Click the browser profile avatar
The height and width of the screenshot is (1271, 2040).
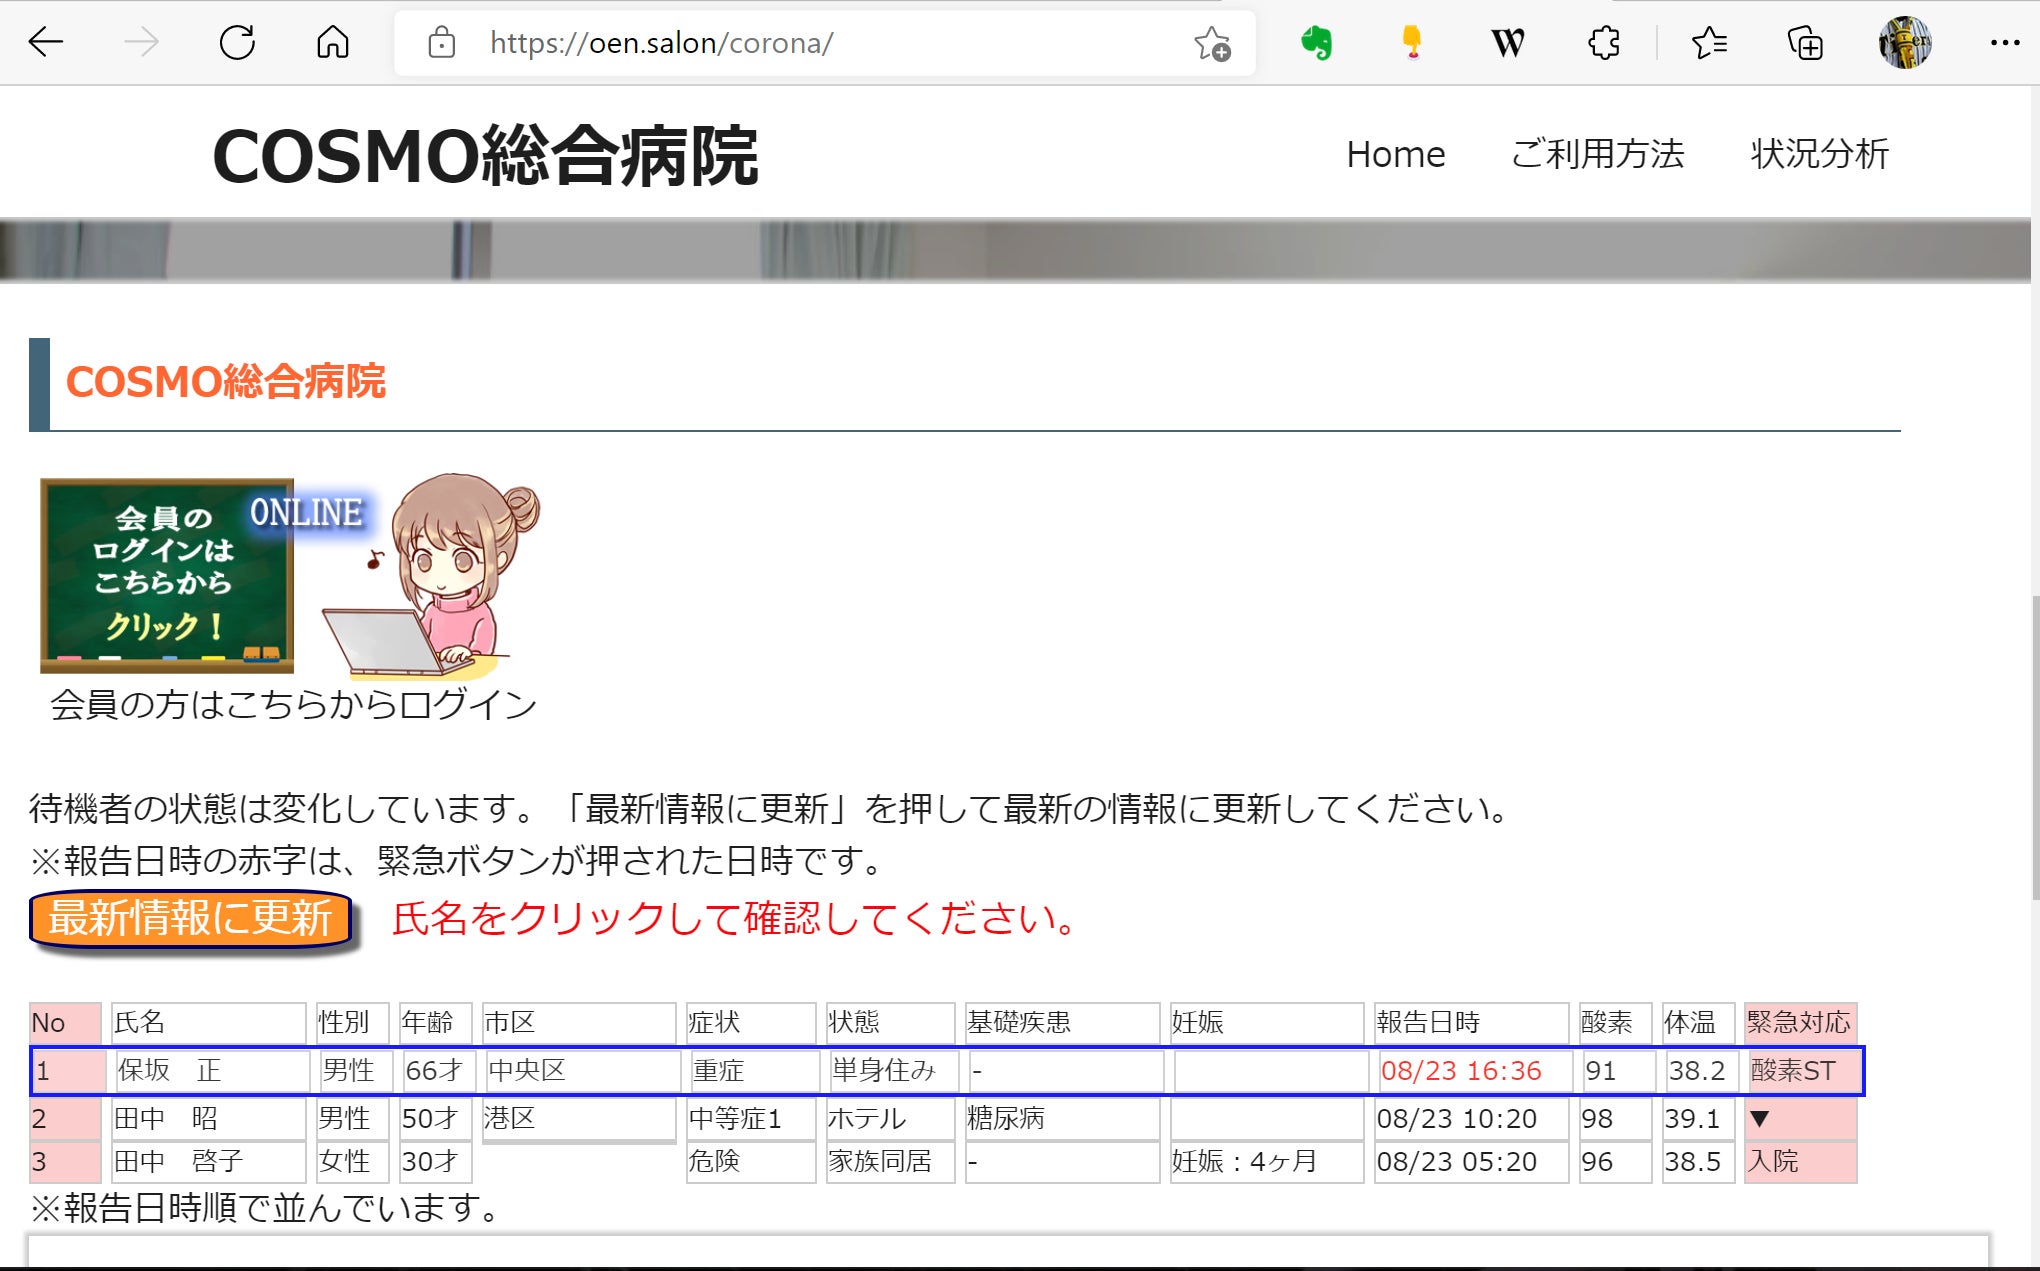coord(1904,43)
